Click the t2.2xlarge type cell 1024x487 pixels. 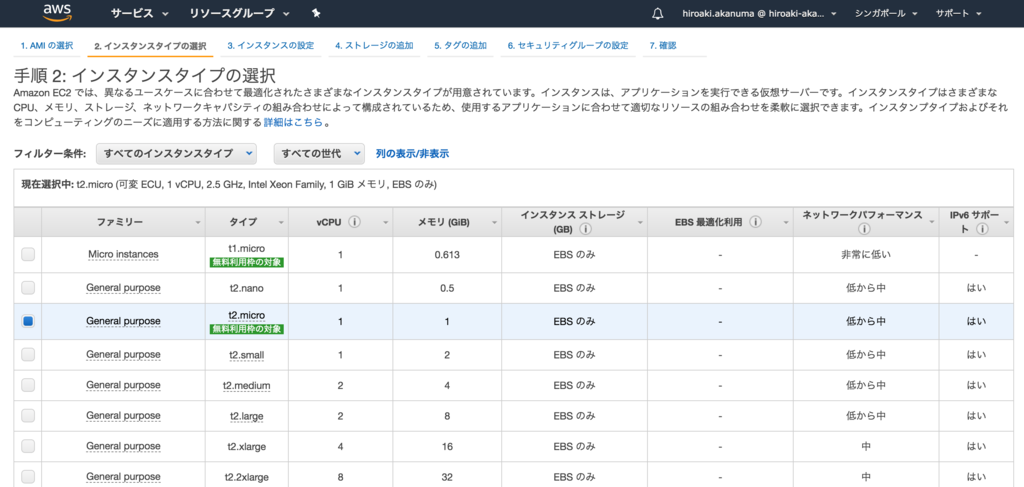click(247, 477)
